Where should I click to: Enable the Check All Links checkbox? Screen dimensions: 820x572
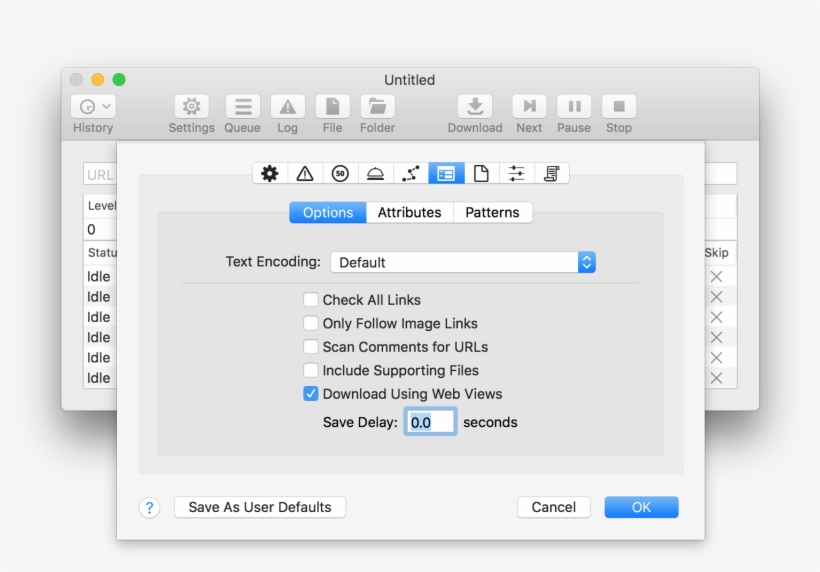pyautogui.click(x=311, y=300)
